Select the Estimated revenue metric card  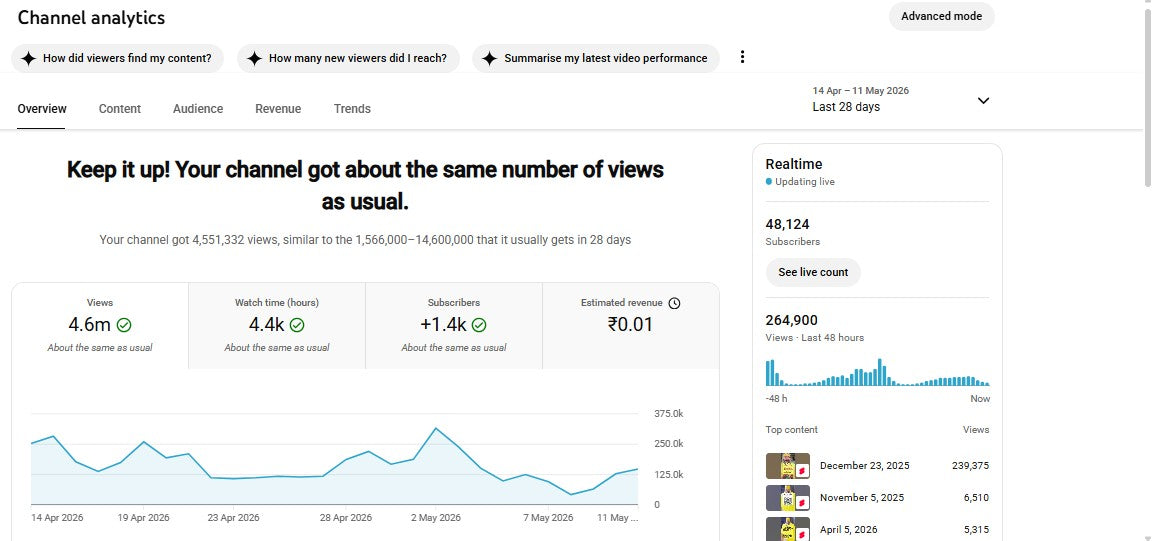[x=631, y=326]
